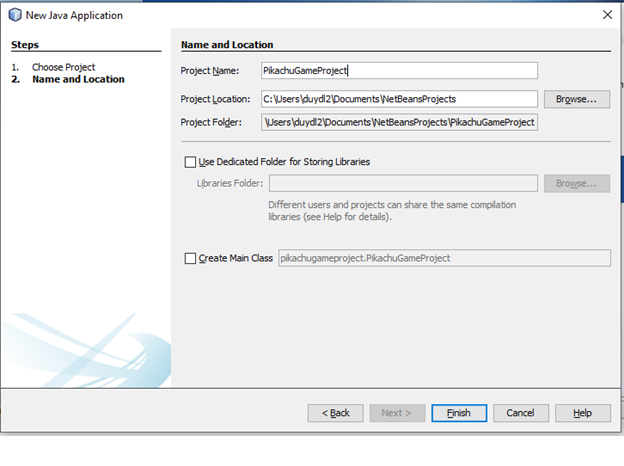The height and width of the screenshot is (466, 624).
Task: Browse for the Project Location
Action: 576,99
